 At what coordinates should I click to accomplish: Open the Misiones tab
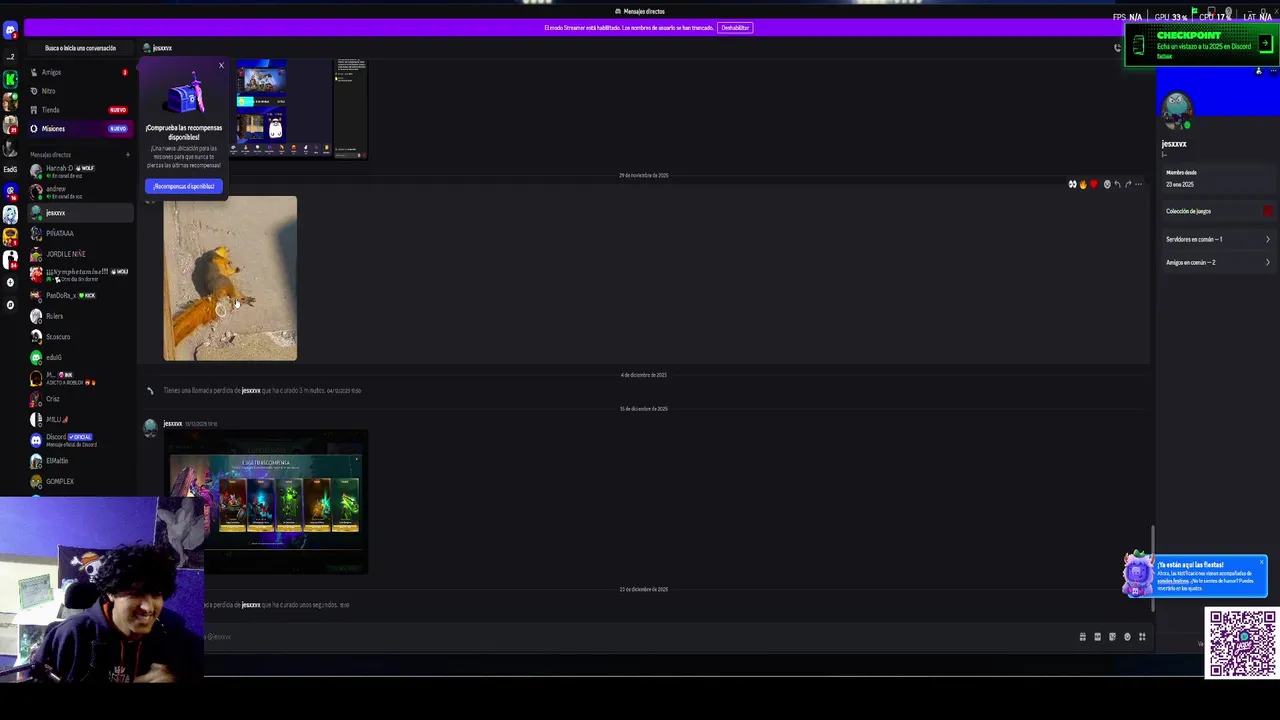click(79, 129)
